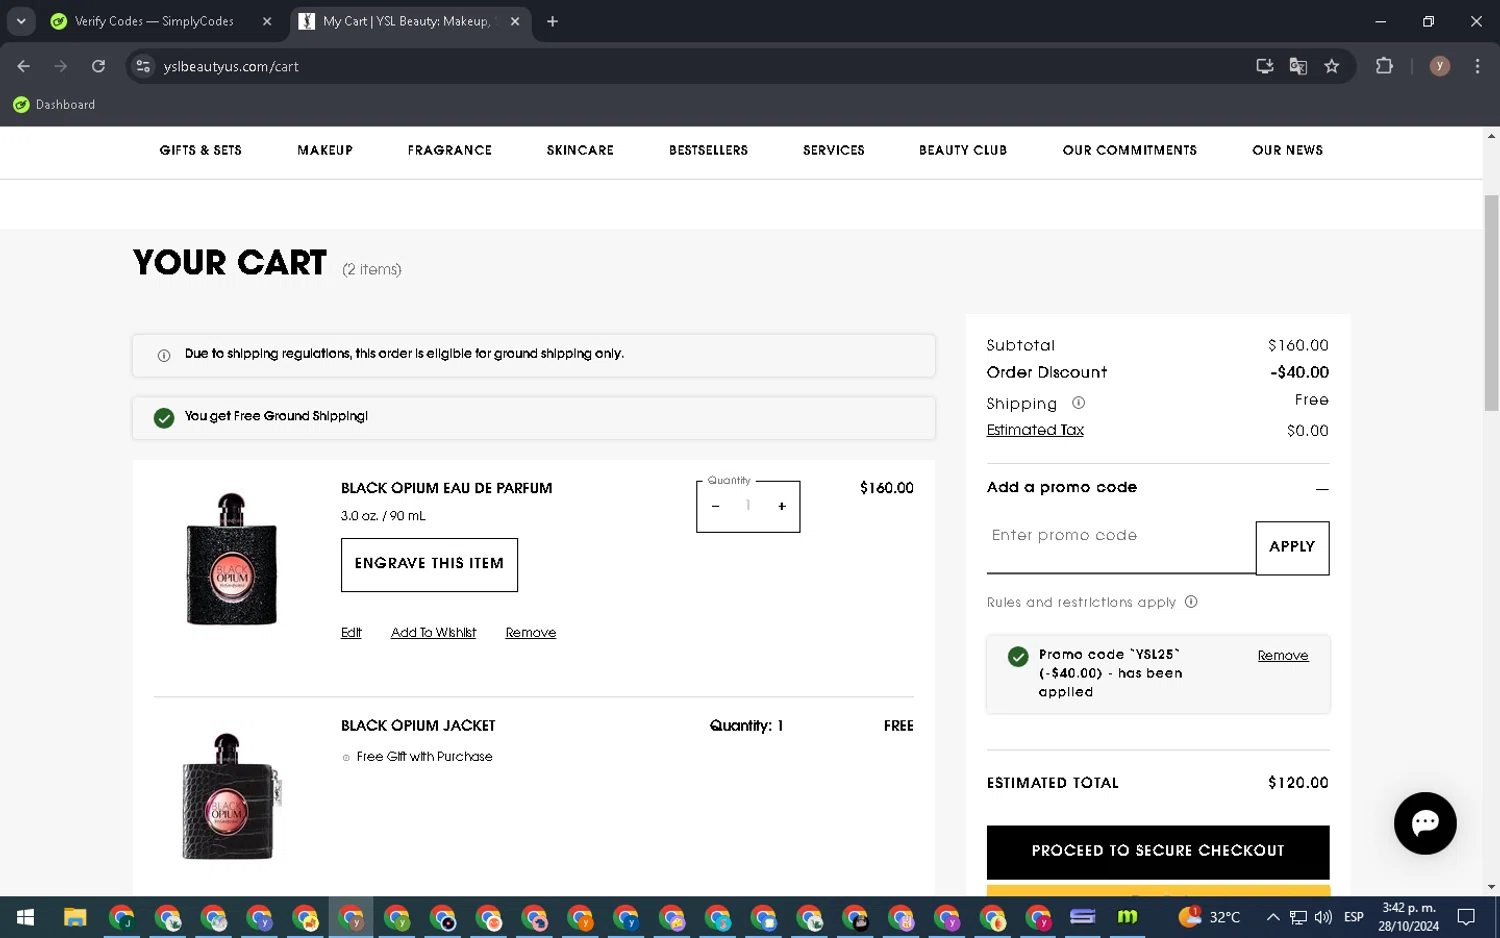
Task: Reload the page
Action: click(98, 66)
